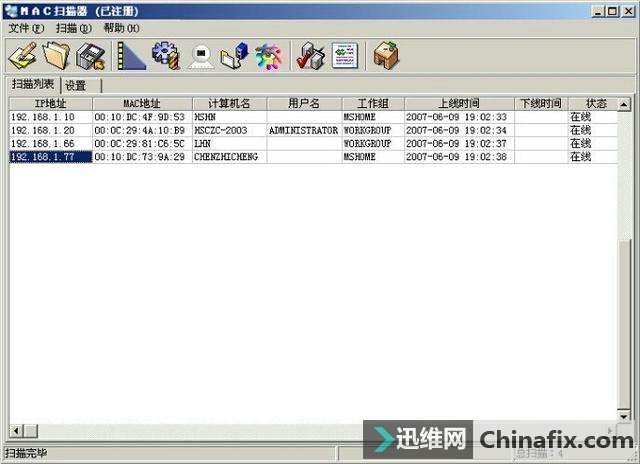Switch to the 设置 tab
This screenshot has width=640, height=464.
[76, 85]
